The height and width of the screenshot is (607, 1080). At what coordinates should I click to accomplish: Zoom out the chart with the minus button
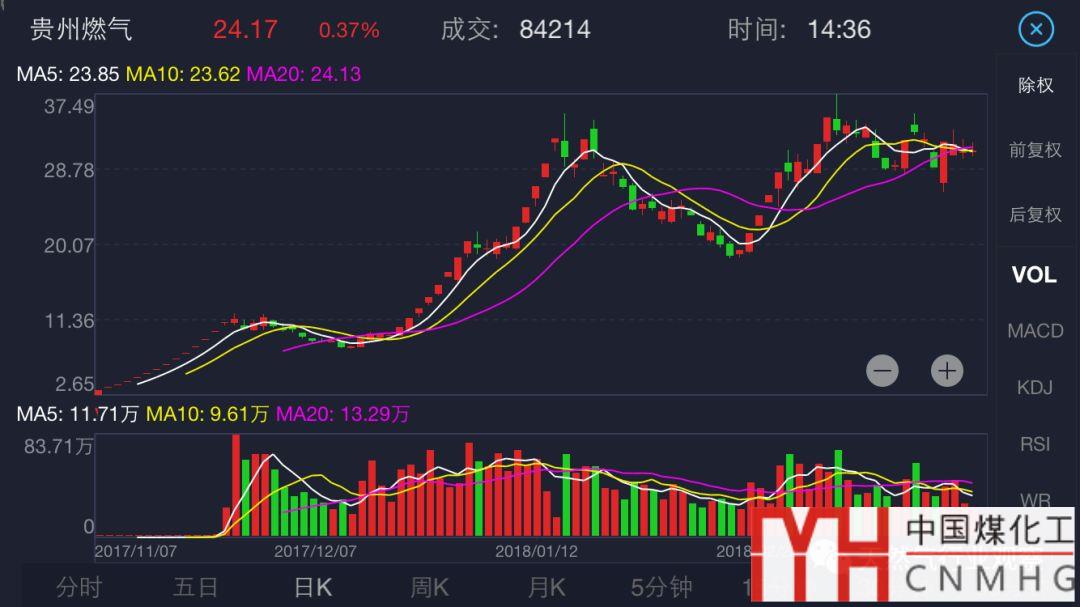click(882, 371)
